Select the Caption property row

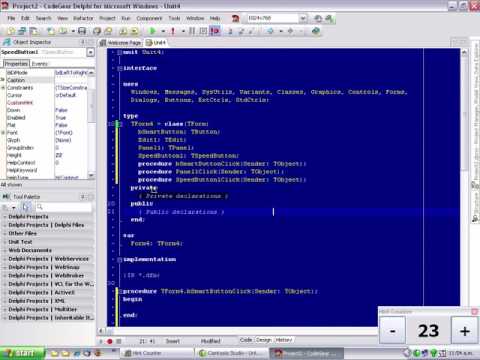(47, 80)
